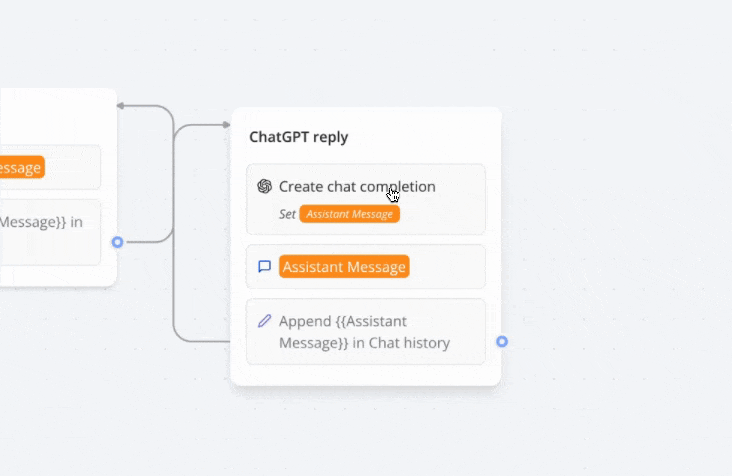Viewport: 732px width, 476px height.
Task: Click the arrowhead pointing into the left group
Action: [x=120, y=106]
